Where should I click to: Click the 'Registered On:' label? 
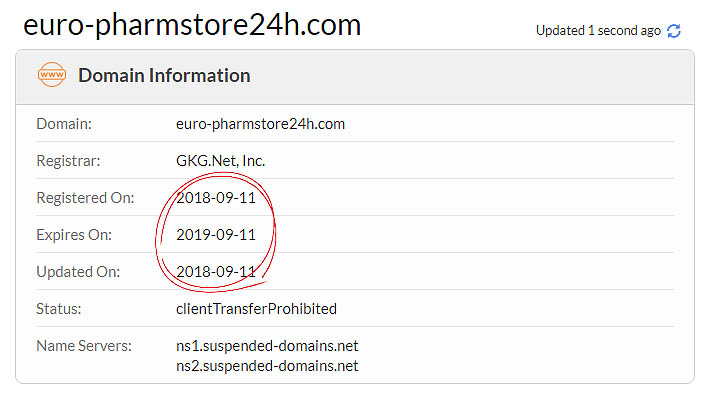point(85,198)
